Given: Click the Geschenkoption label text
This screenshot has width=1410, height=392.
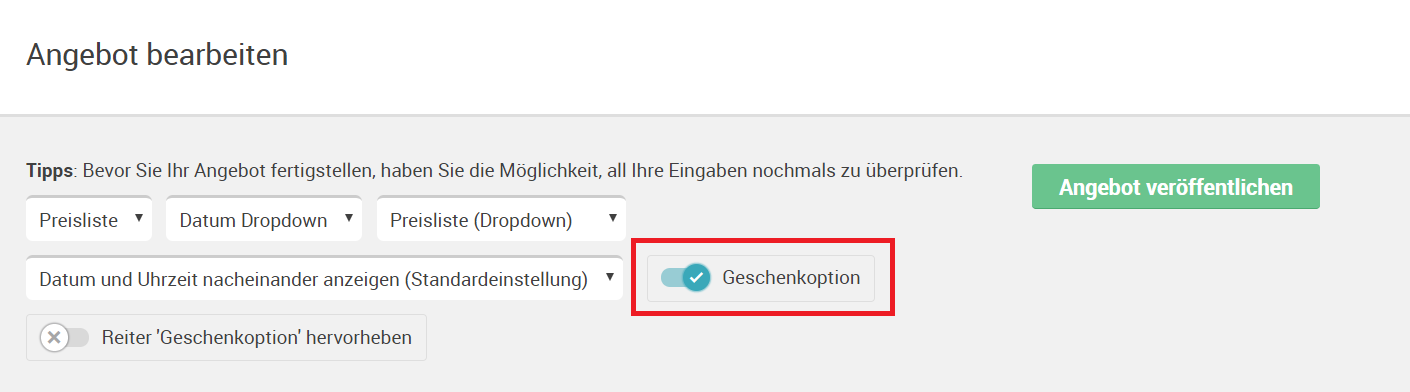Looking at the screenshot, I should [x=791, y=278].
